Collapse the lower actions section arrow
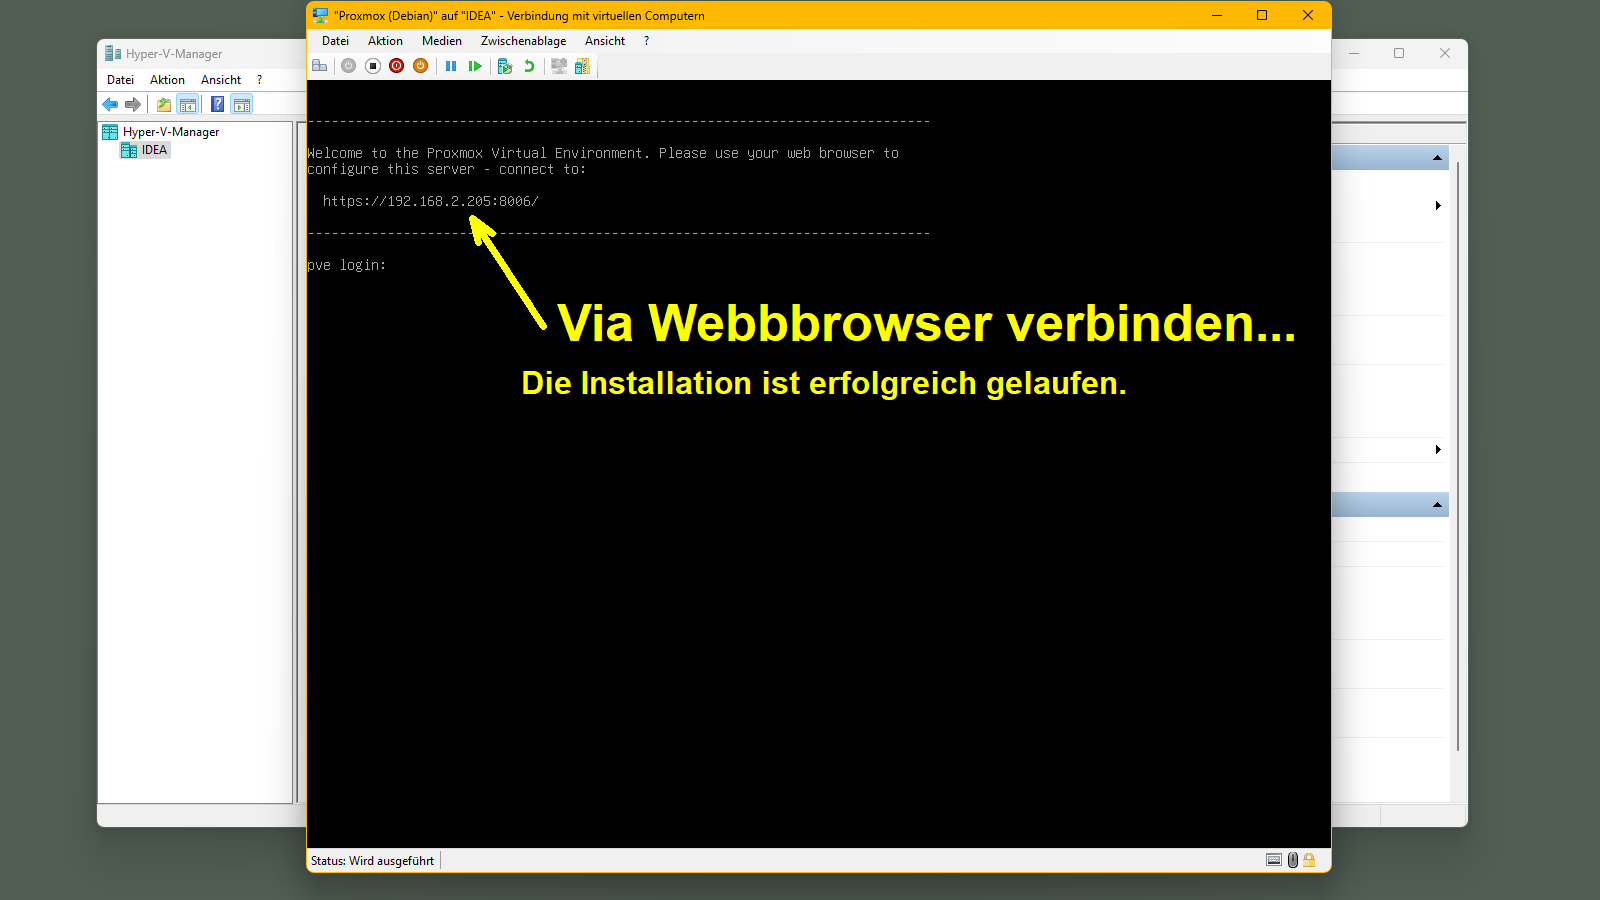This screenshot has width=1600, height=900. coord(1437,505)
